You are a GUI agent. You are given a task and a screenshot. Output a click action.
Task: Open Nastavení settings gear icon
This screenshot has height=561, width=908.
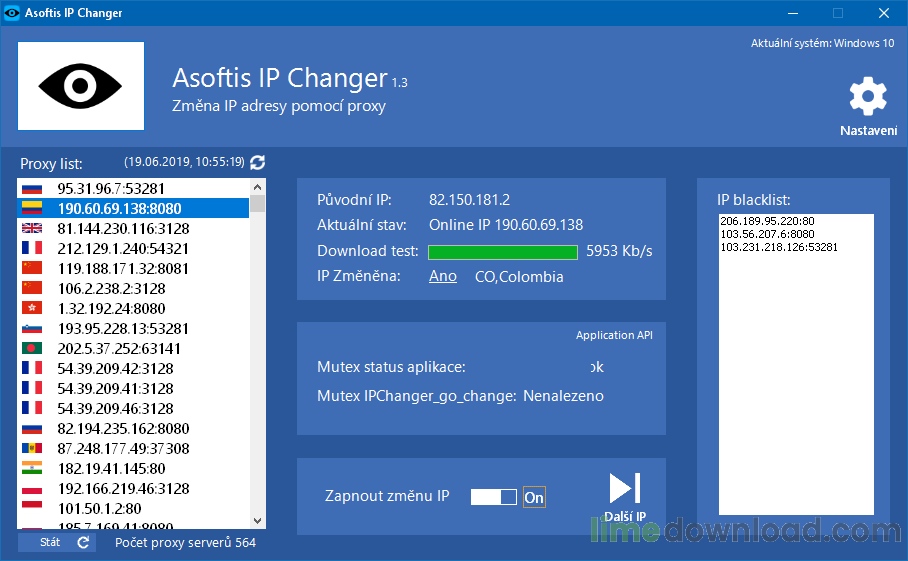pyautogui.click(x=867, y=98)
